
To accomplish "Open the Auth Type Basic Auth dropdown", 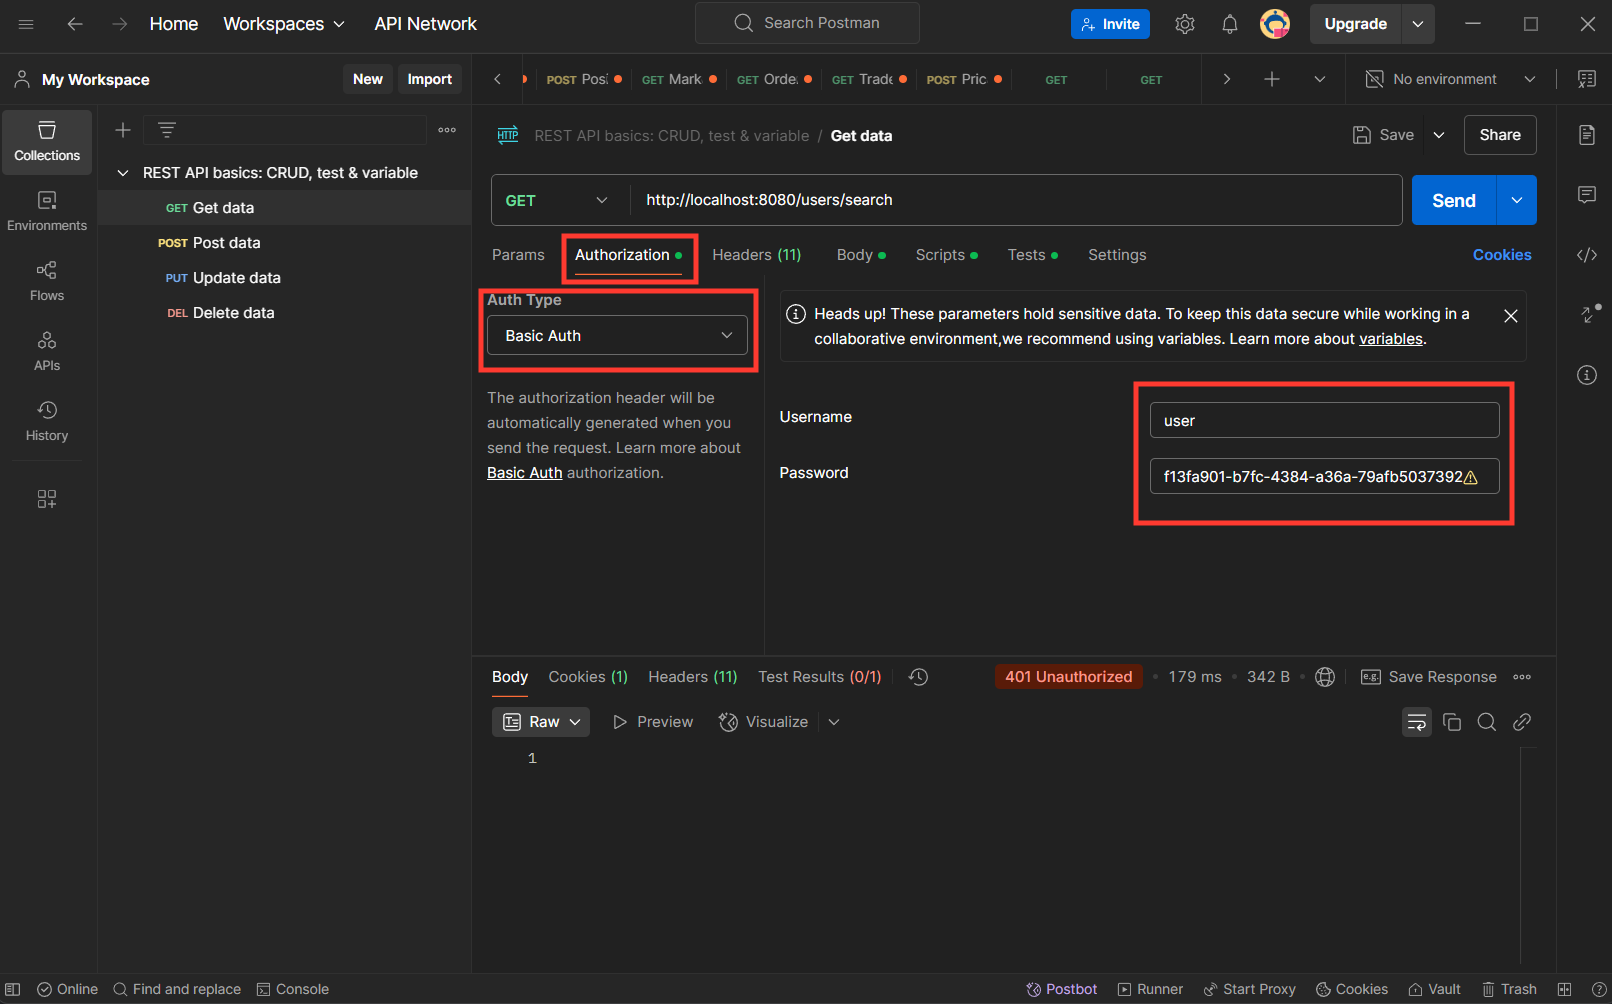I will coord(617,335).
